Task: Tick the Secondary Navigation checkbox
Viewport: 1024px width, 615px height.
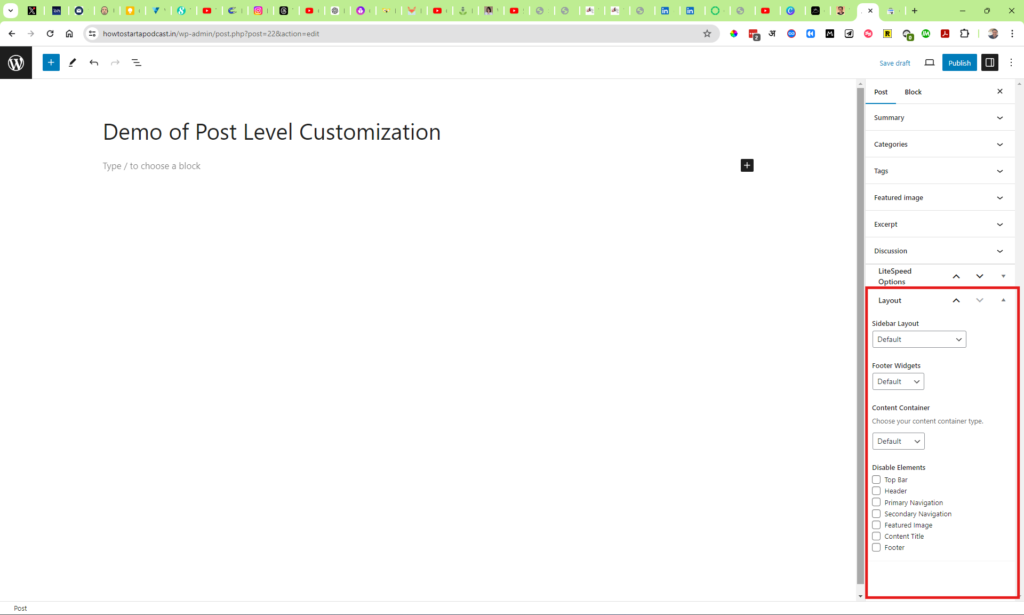Action: (876, 514)
